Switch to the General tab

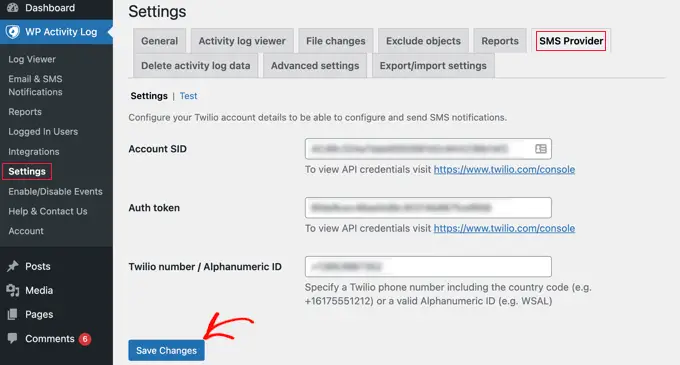click(x=160, y=41)
